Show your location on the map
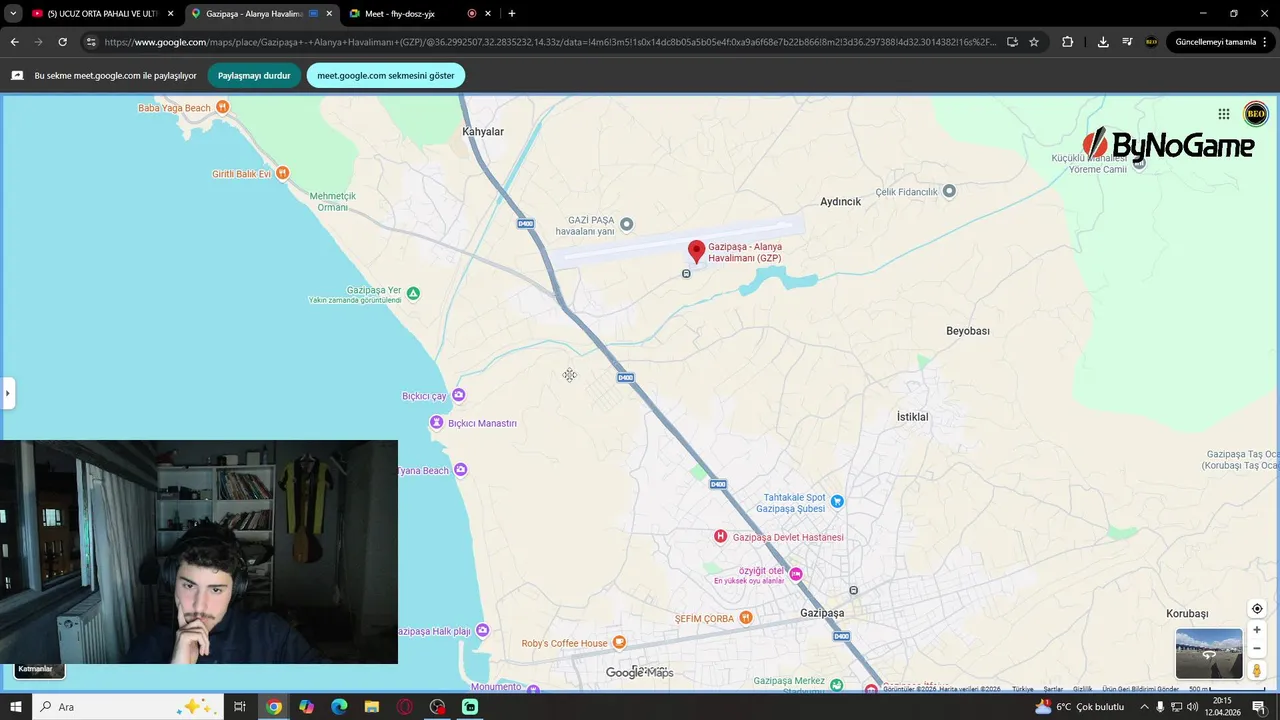 (x=1257, y=609)
